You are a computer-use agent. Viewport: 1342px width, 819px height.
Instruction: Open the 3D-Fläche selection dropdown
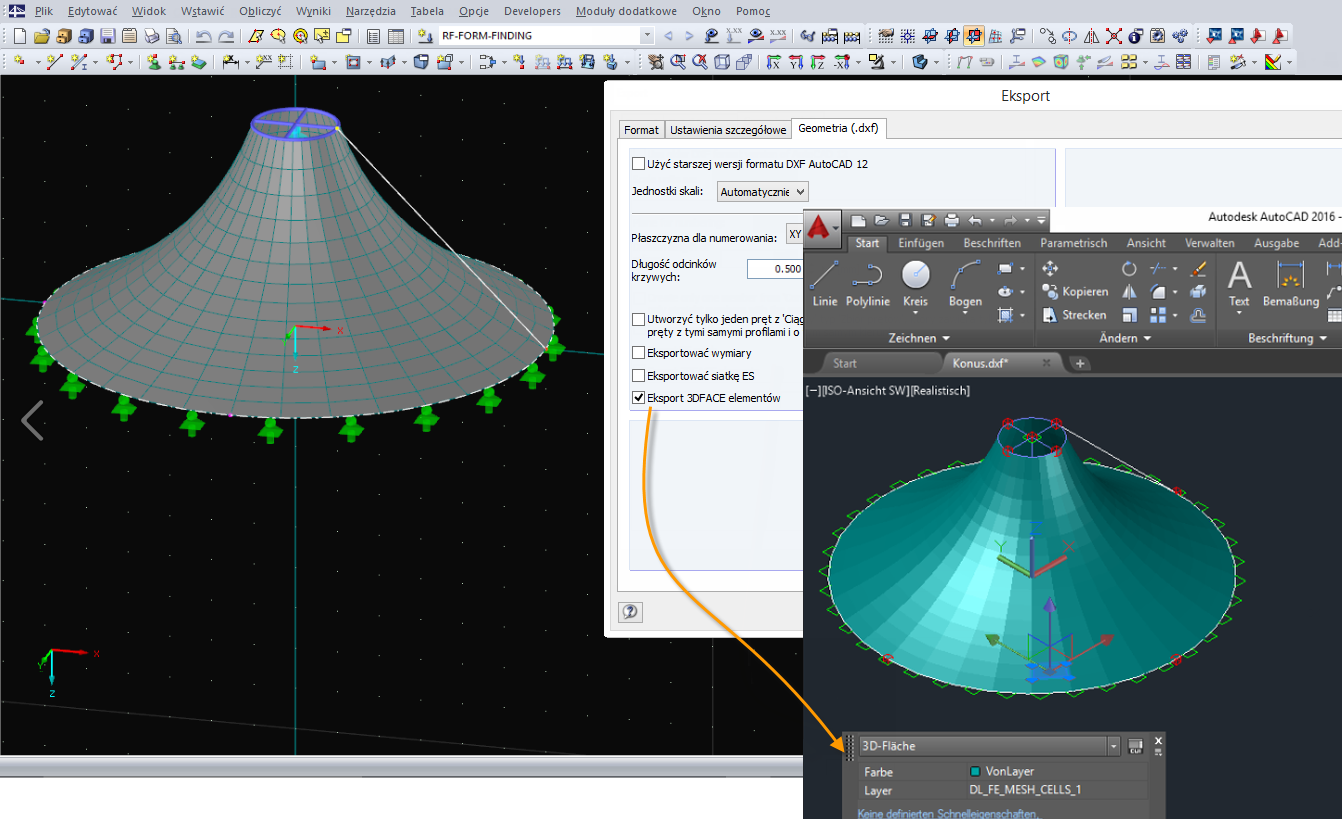coord(1113,745)
